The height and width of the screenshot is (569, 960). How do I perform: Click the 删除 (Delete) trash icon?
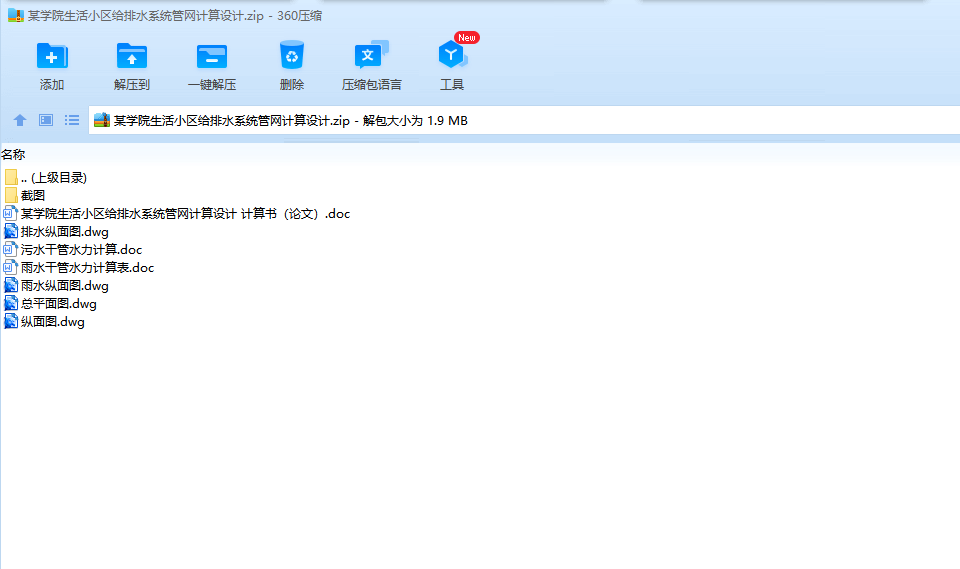[x=291, y=55]
